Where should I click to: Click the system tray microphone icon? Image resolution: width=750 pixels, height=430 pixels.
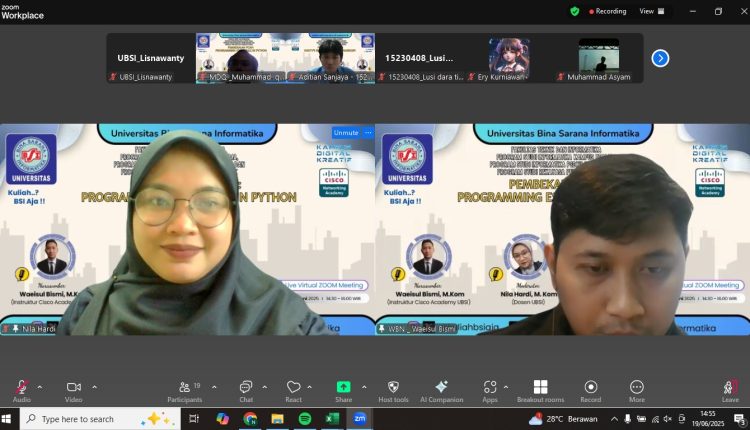point(628,419)
